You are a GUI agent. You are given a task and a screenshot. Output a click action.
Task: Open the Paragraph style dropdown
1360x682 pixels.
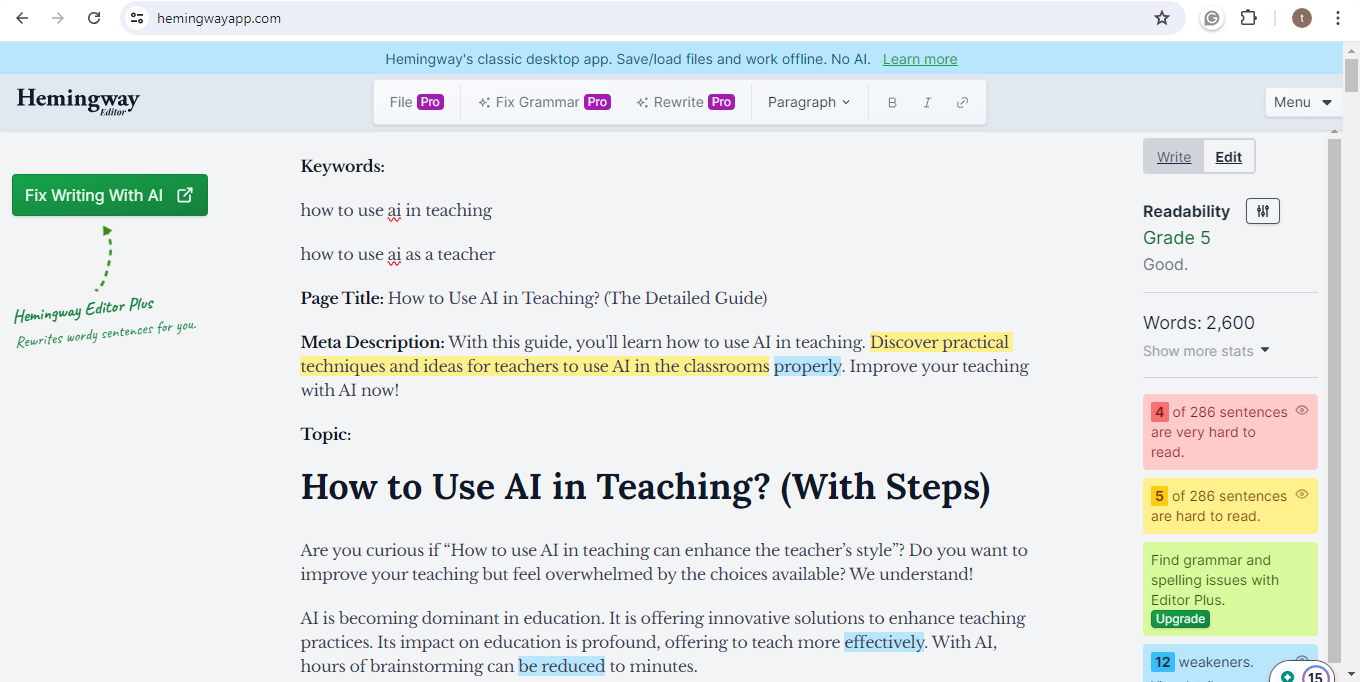tap(808, 101)
